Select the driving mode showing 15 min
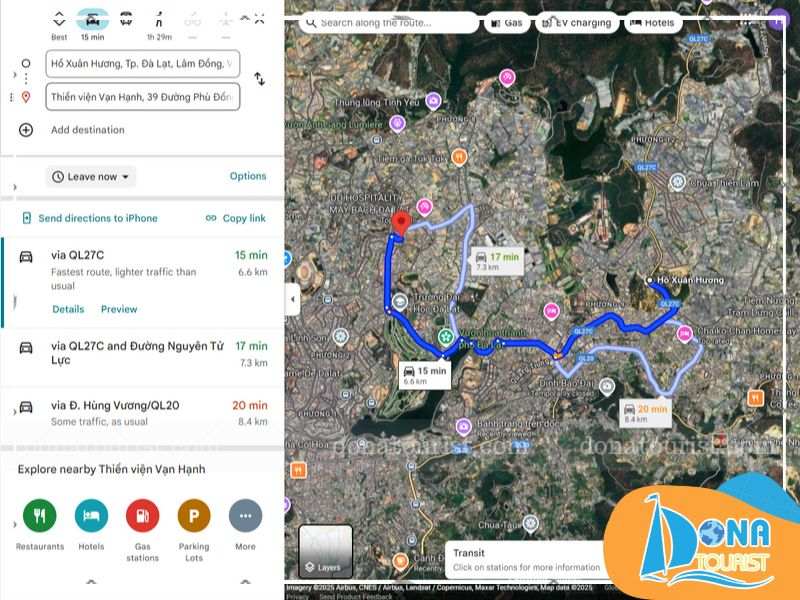 (x=92, y=24)
